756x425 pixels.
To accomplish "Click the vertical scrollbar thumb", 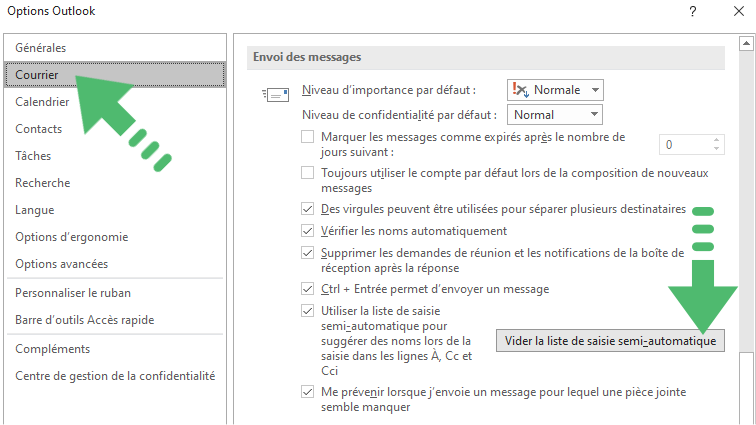I will (x=746, y=388).
